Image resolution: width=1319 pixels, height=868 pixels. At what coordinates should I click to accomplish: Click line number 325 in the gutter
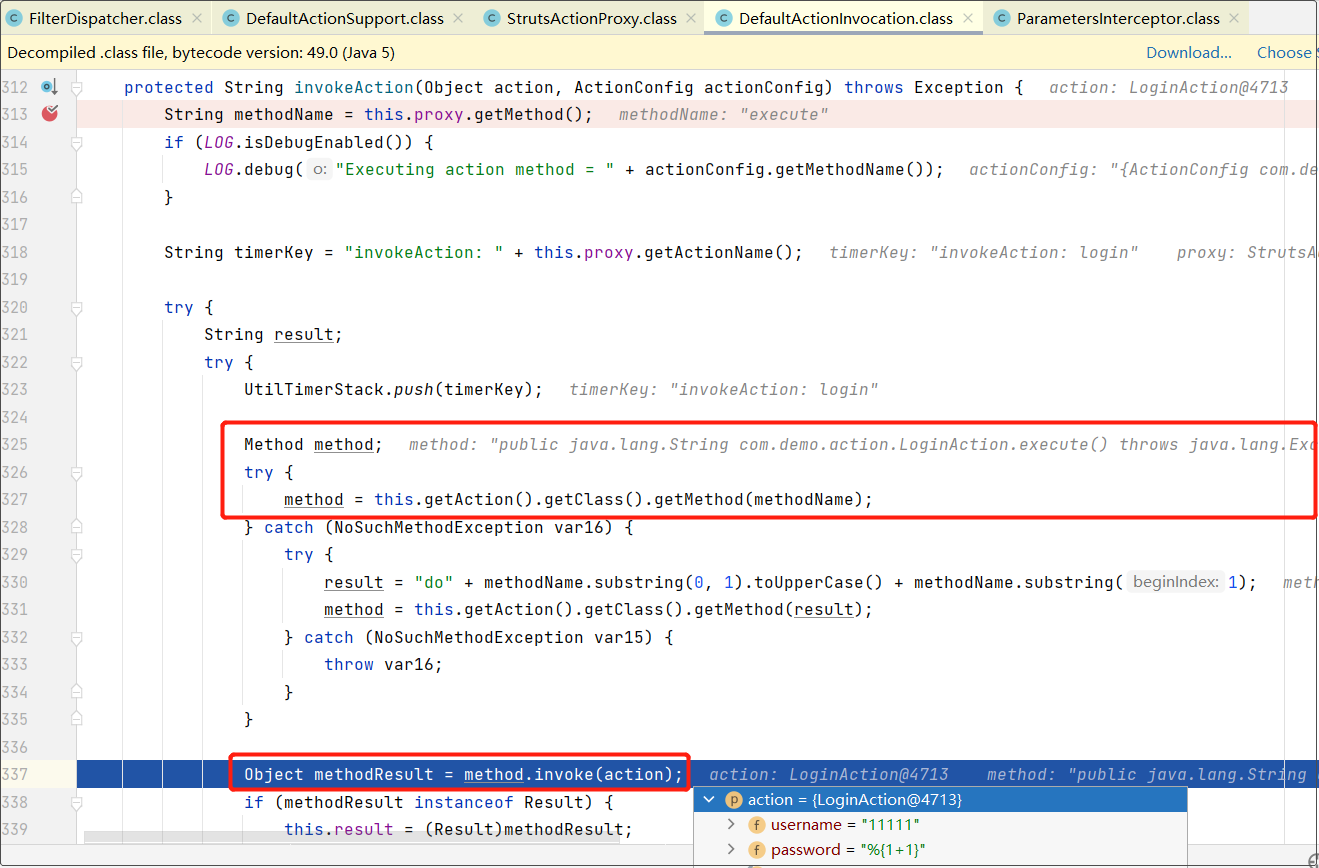click(x=15, y=444)
